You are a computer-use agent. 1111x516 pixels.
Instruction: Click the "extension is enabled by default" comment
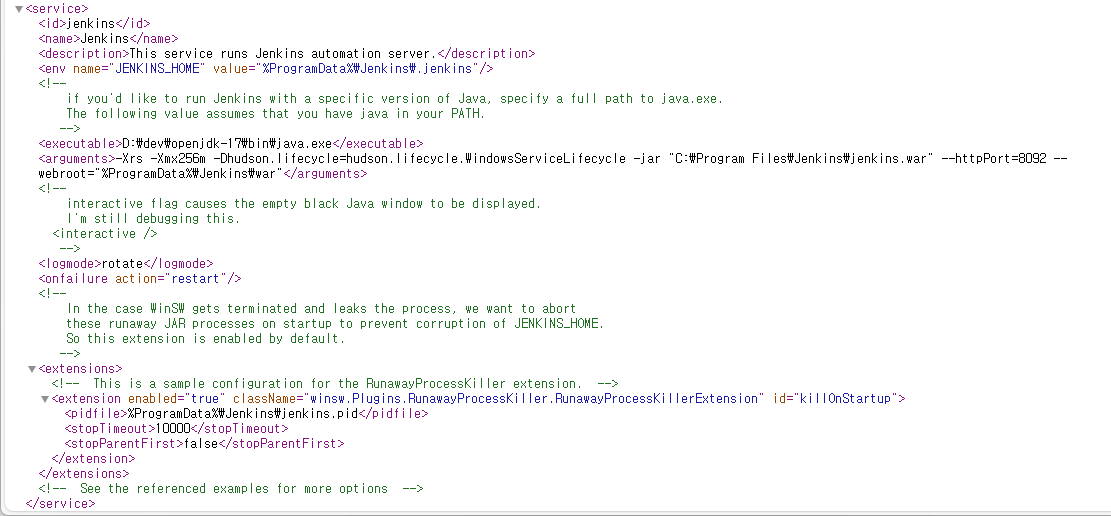(x=206, y=339)
